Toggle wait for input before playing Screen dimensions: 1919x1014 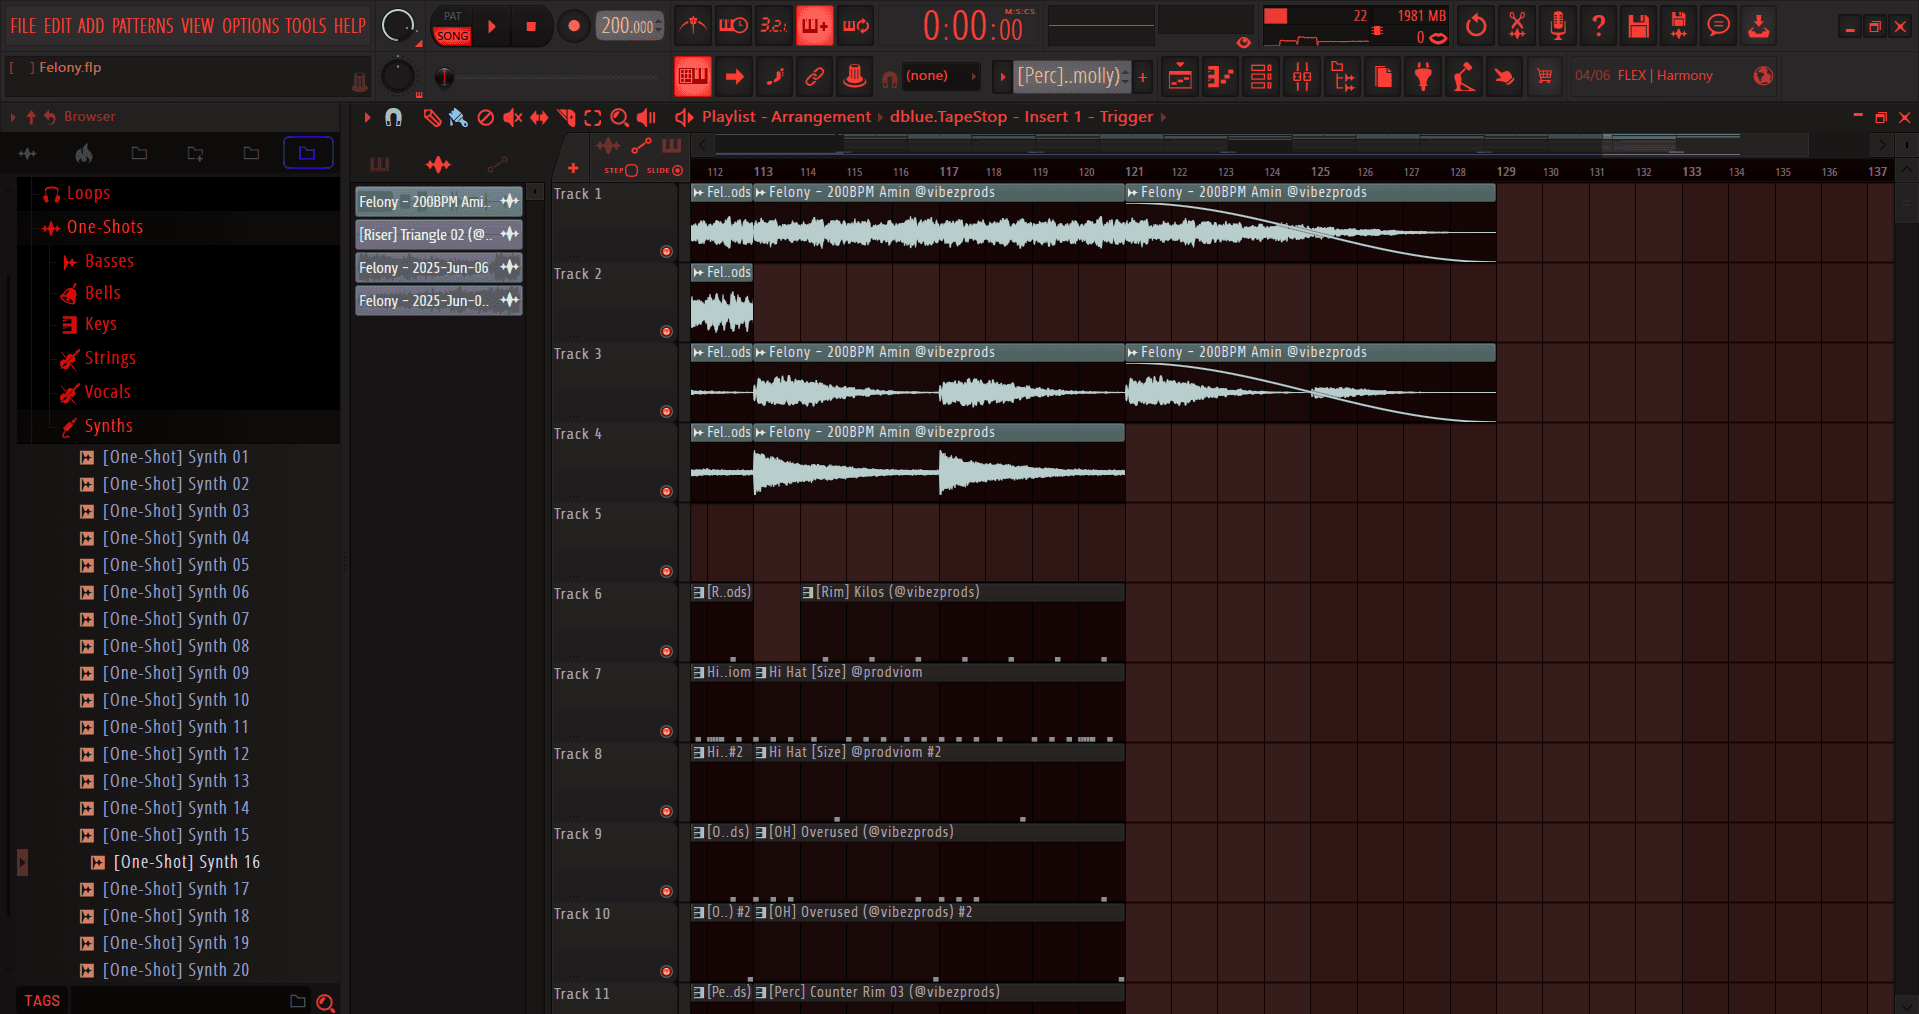coord(733,26)
